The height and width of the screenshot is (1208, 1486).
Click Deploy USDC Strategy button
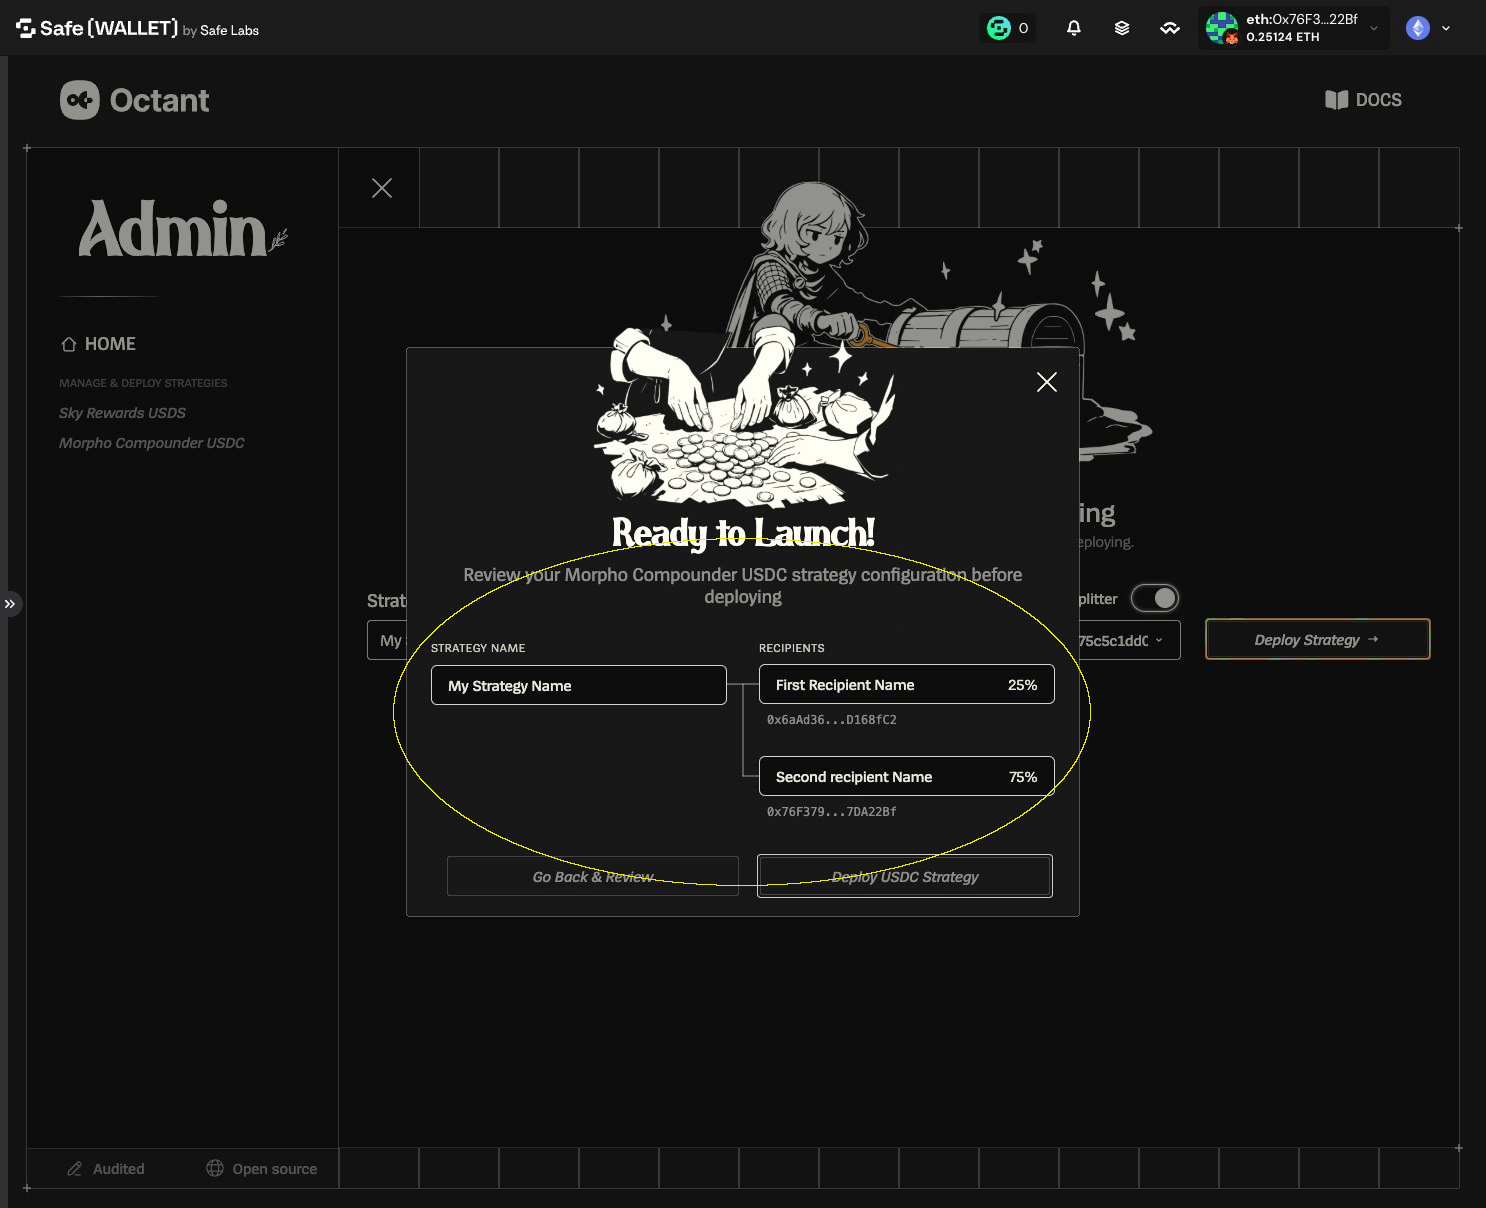[x=905, y=876]
